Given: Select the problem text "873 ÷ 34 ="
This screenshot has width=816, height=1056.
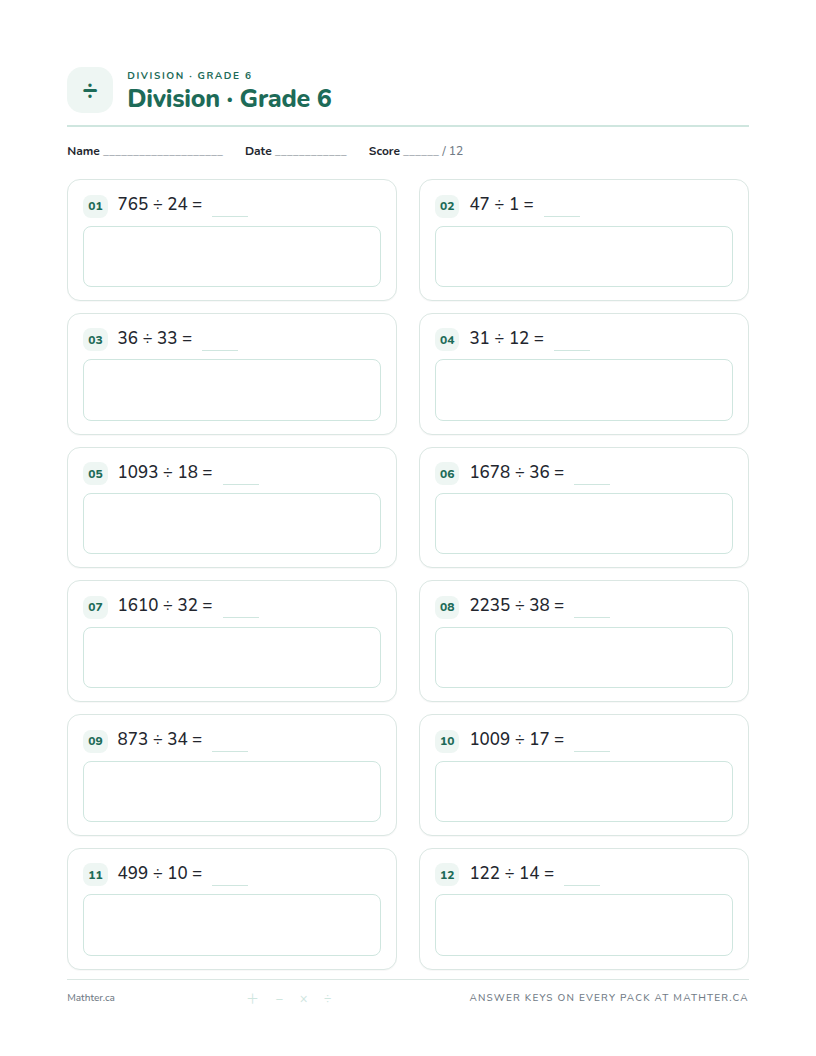Looking at the screenshot, I should tap(160, 739).
